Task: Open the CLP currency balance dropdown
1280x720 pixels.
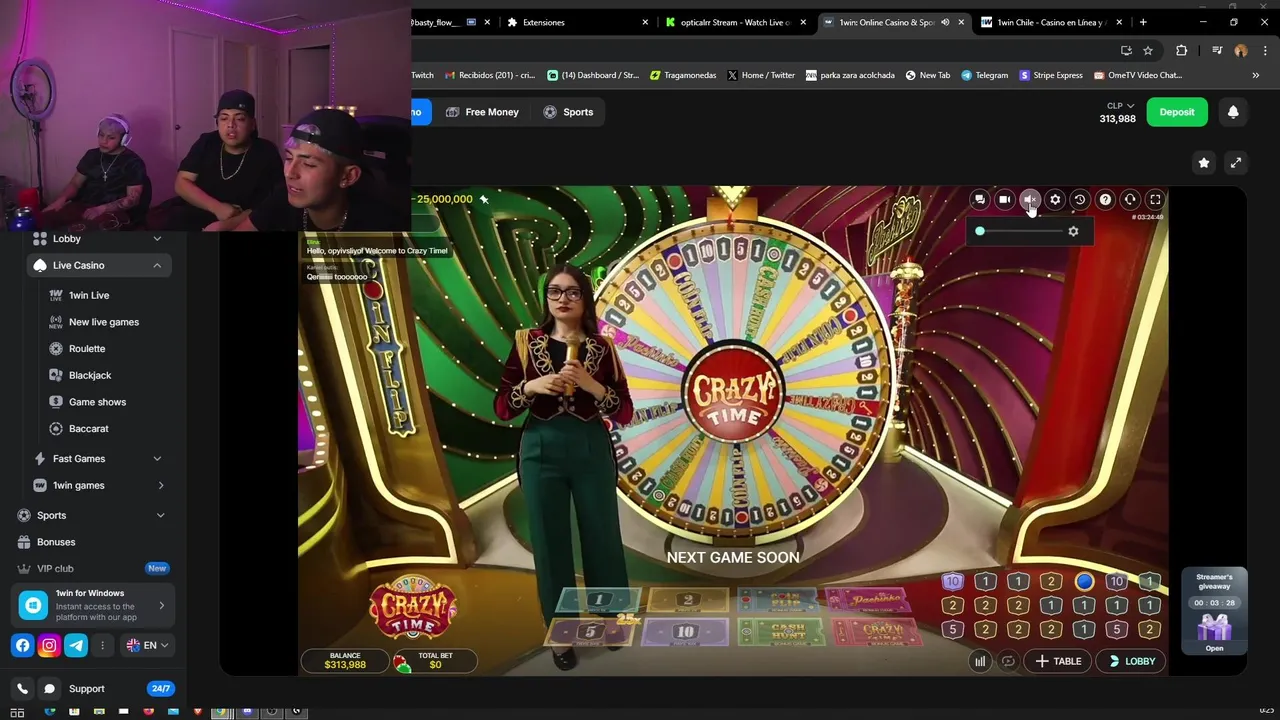Action: (x=1119, y=112)
